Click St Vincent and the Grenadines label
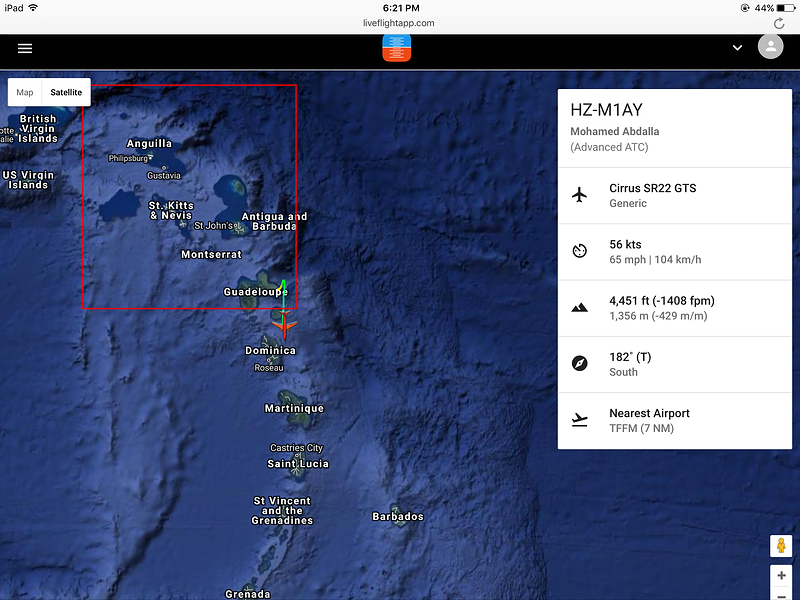 pos(282,510)
